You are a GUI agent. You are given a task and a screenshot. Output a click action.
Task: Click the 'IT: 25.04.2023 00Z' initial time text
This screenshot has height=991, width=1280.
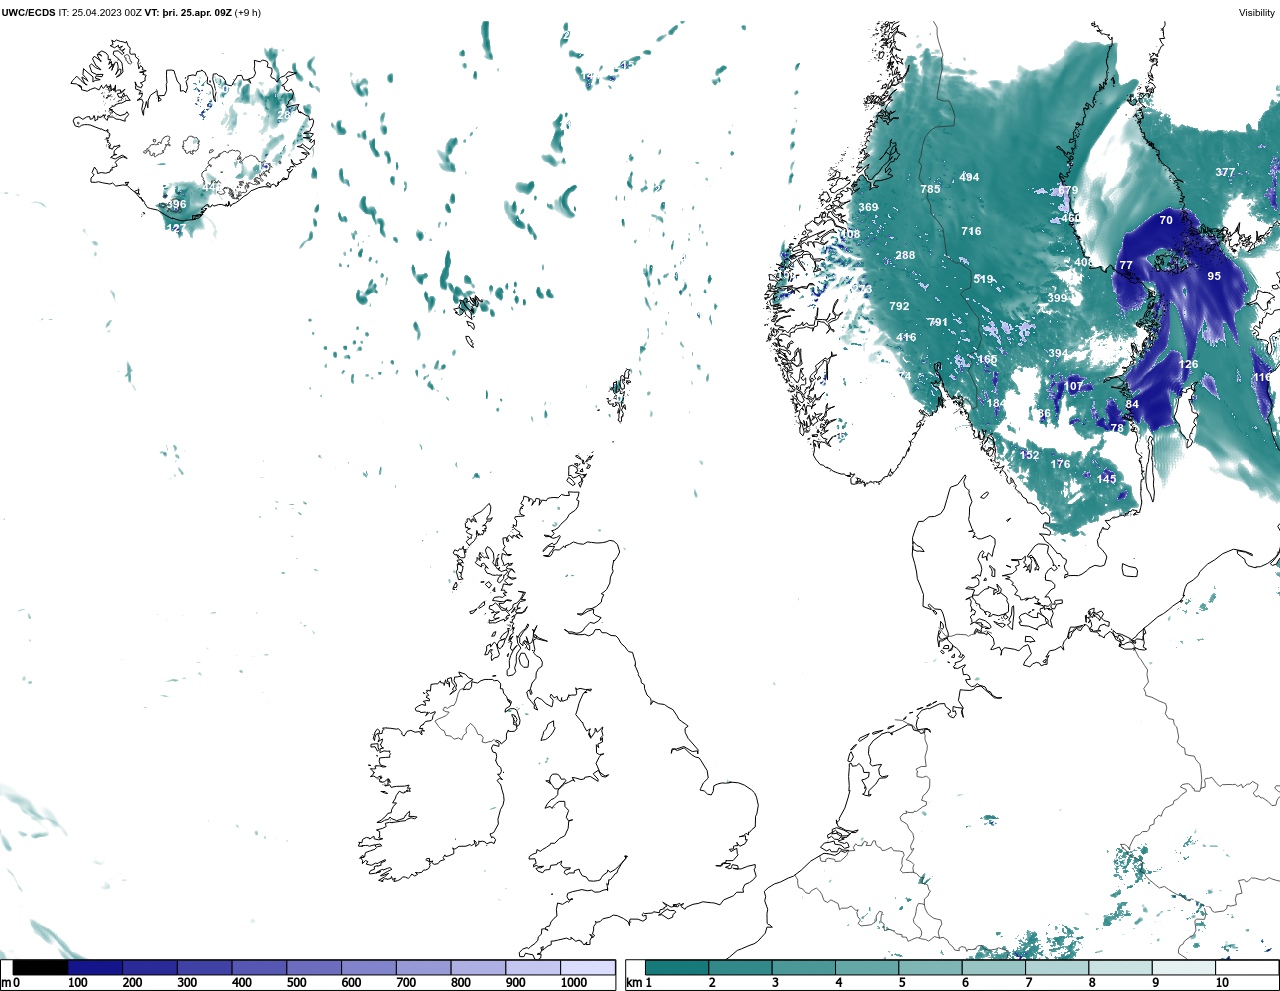(100, 13)
